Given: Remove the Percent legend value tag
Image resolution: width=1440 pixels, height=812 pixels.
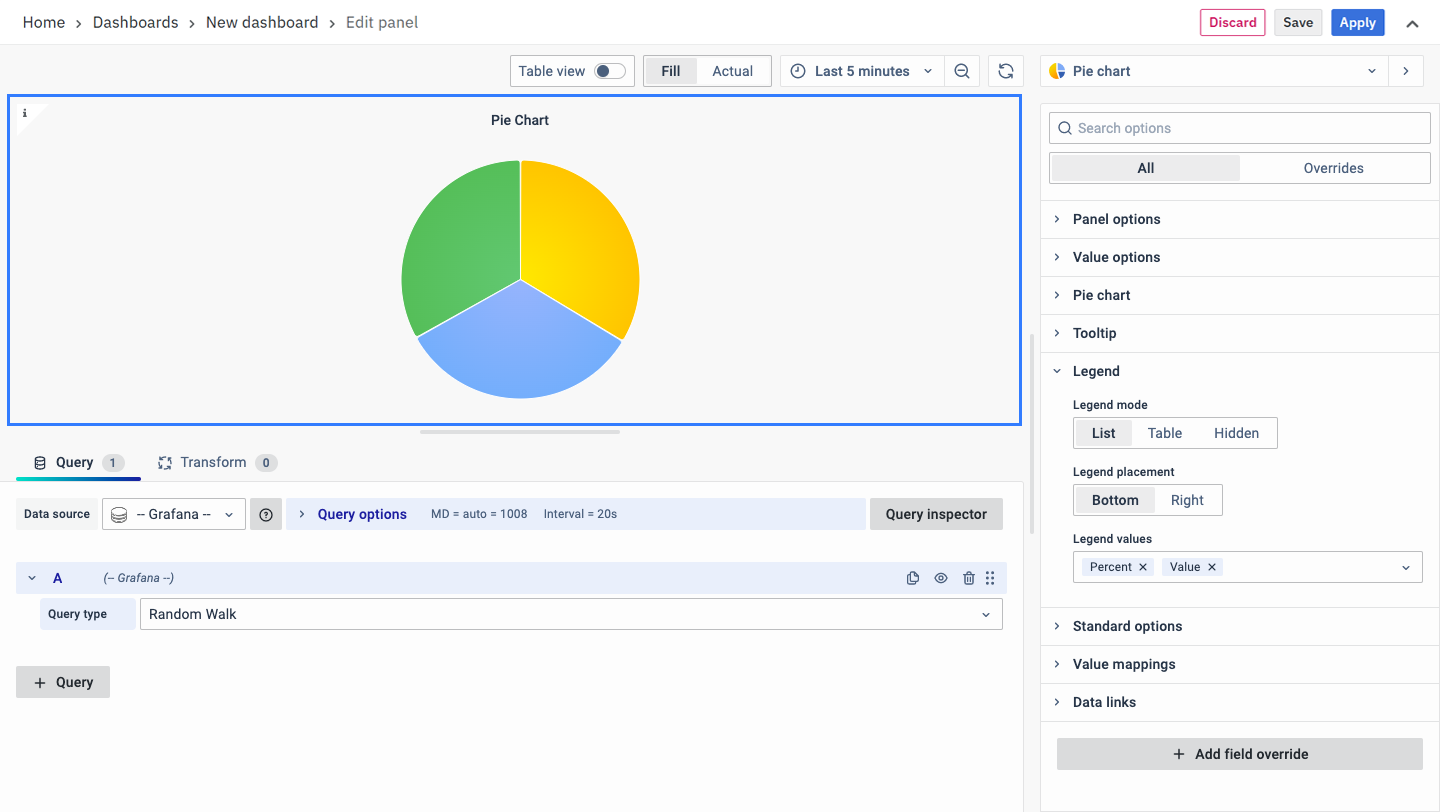Looking at the screenshot, I should (x=1144, y=567).
